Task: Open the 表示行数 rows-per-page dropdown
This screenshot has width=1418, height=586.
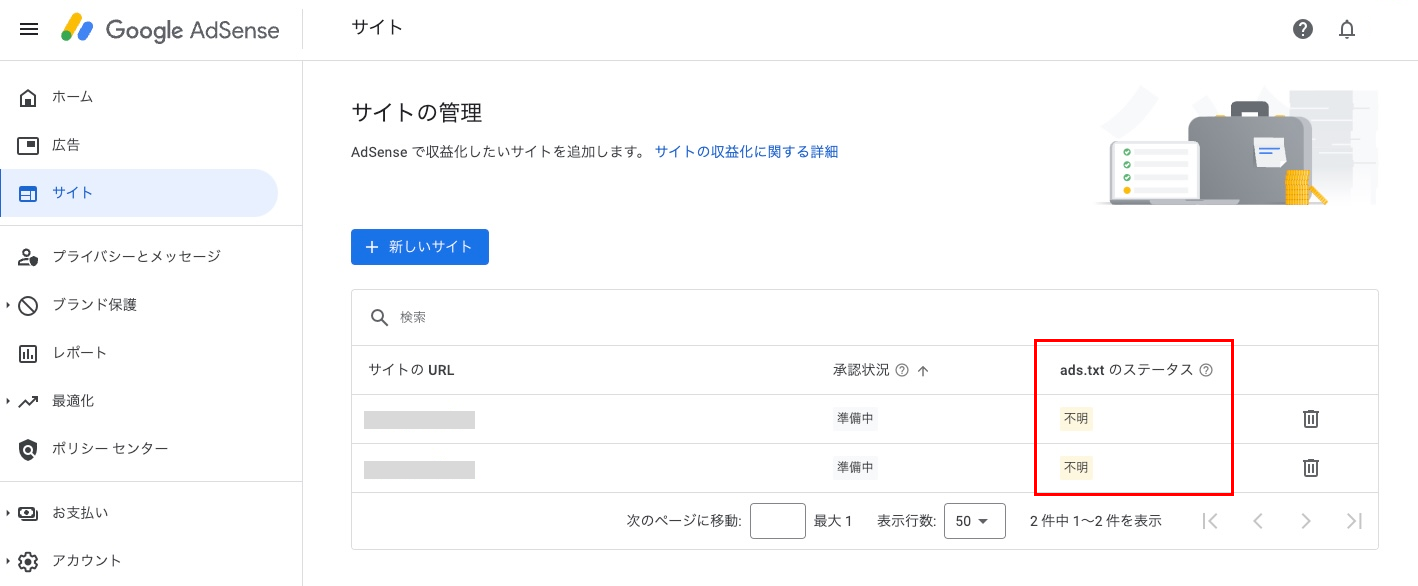Action: click(x=972, y=521)
